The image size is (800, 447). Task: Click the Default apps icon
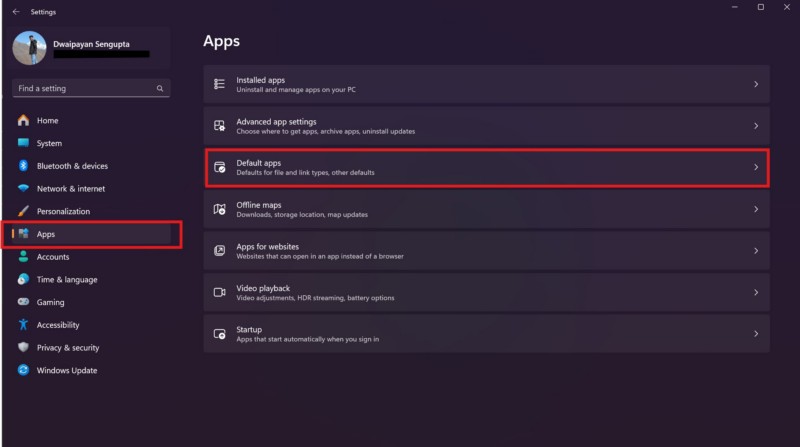coord(220,168)
